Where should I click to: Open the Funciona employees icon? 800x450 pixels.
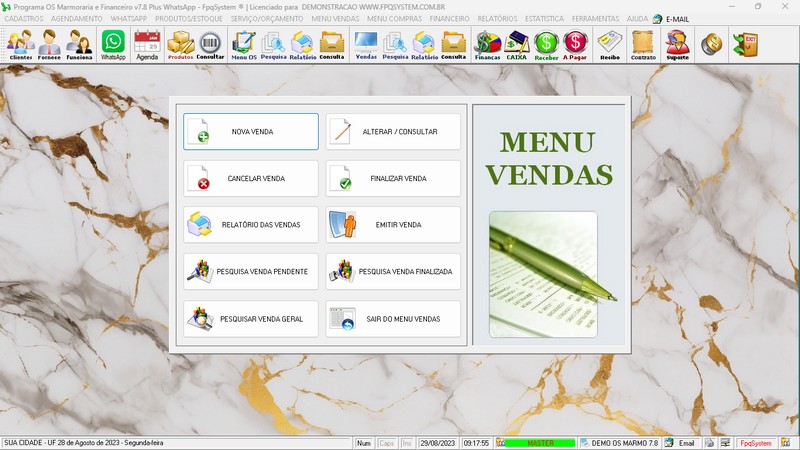pos(80,45)
